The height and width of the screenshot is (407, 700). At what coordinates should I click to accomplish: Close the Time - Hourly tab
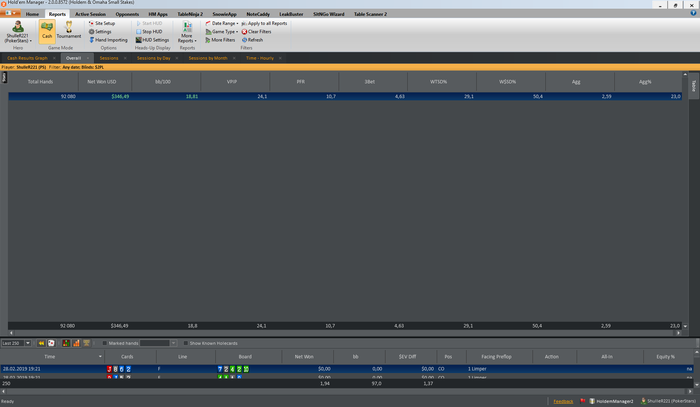pyautogui.click(x=280, y=58)
